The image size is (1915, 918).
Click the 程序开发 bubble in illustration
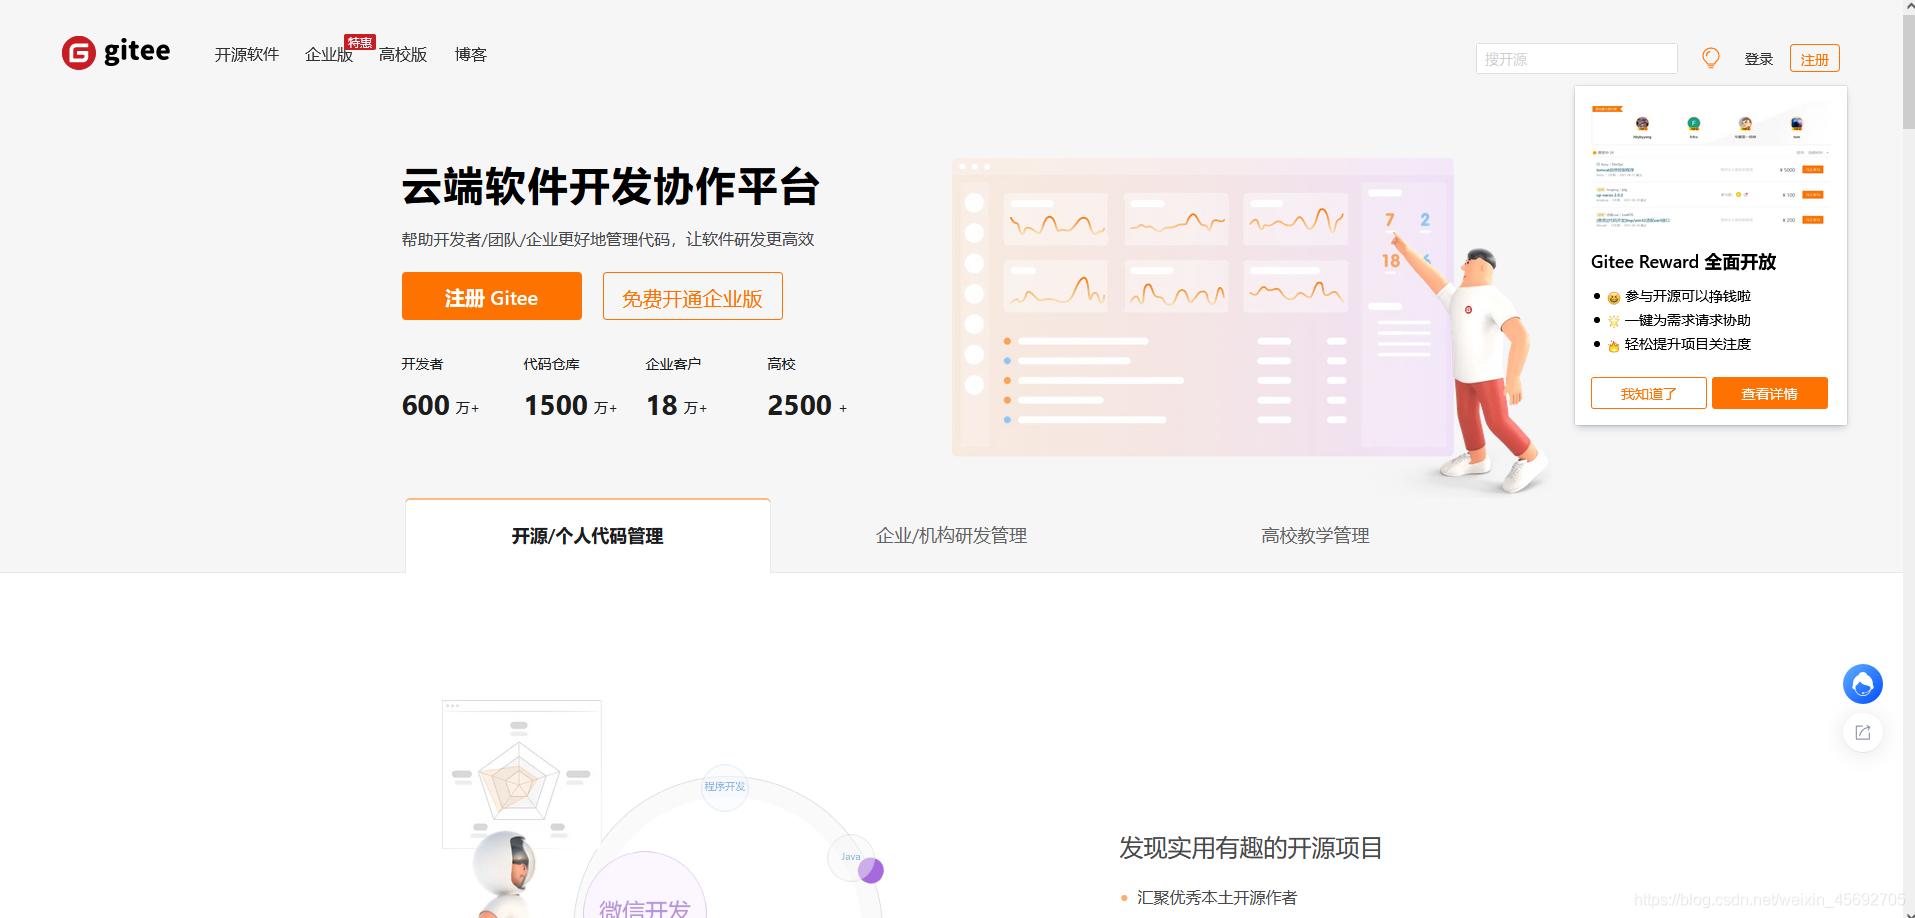tap(724, 786)
